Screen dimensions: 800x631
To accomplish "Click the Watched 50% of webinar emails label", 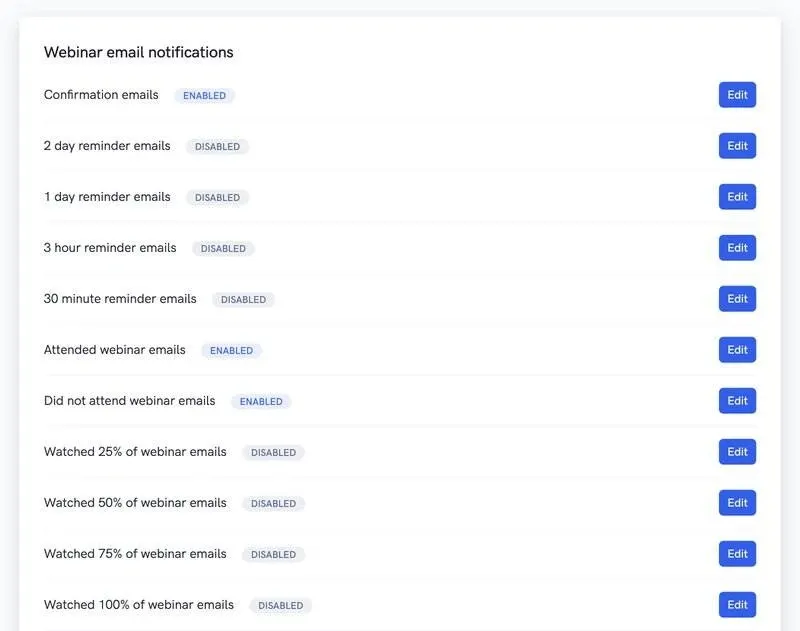I will click(x=135, y=503).
